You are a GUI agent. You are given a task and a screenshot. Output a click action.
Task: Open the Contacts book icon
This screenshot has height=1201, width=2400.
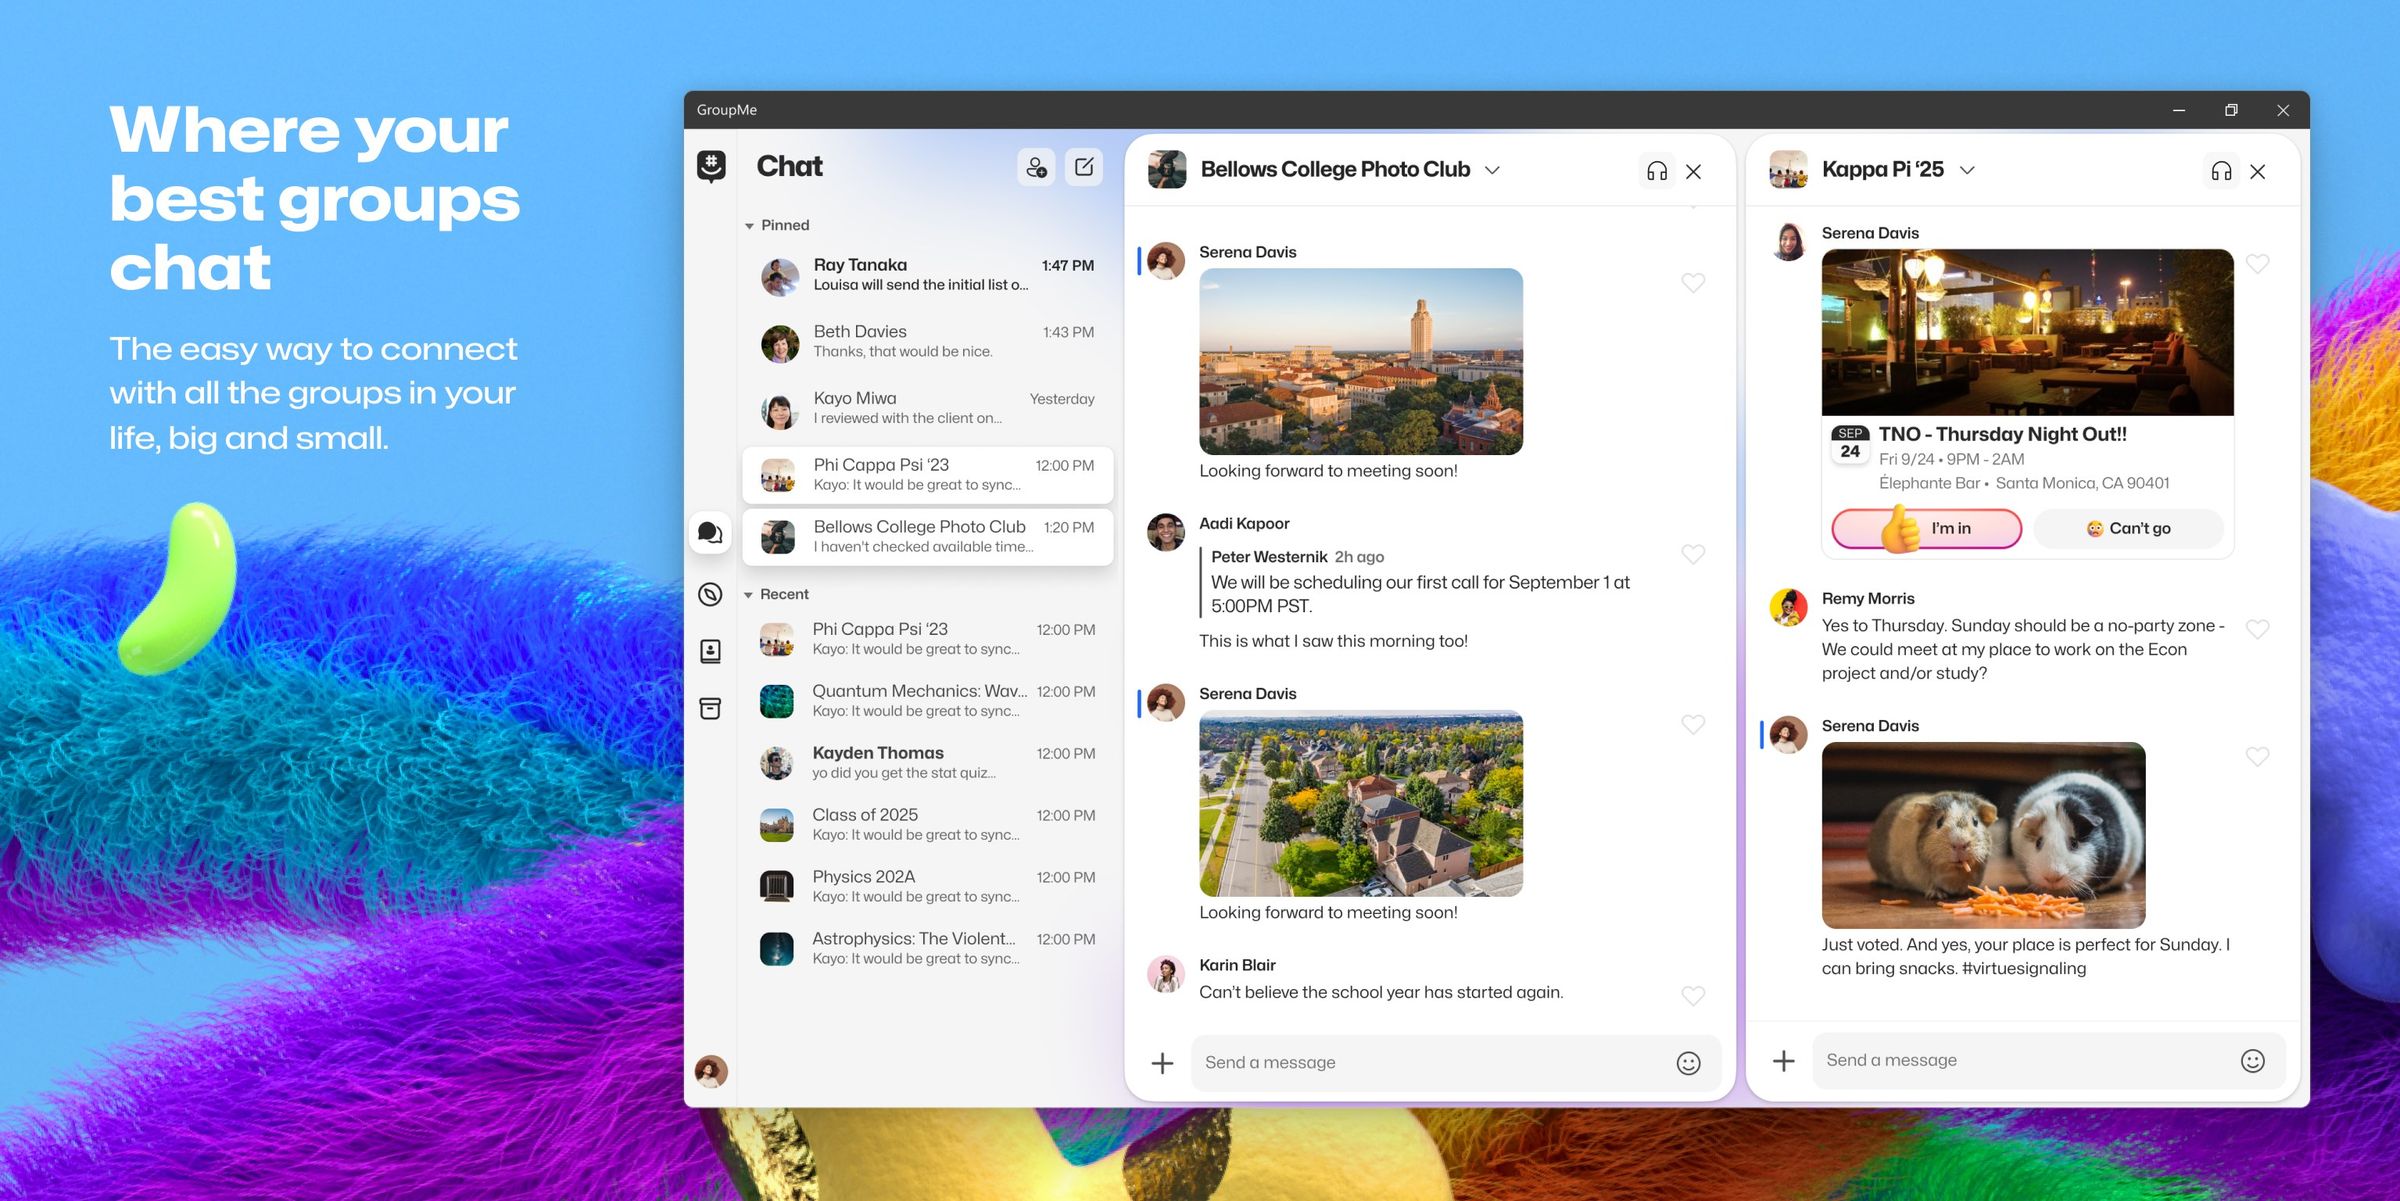[x=710, y=651]
